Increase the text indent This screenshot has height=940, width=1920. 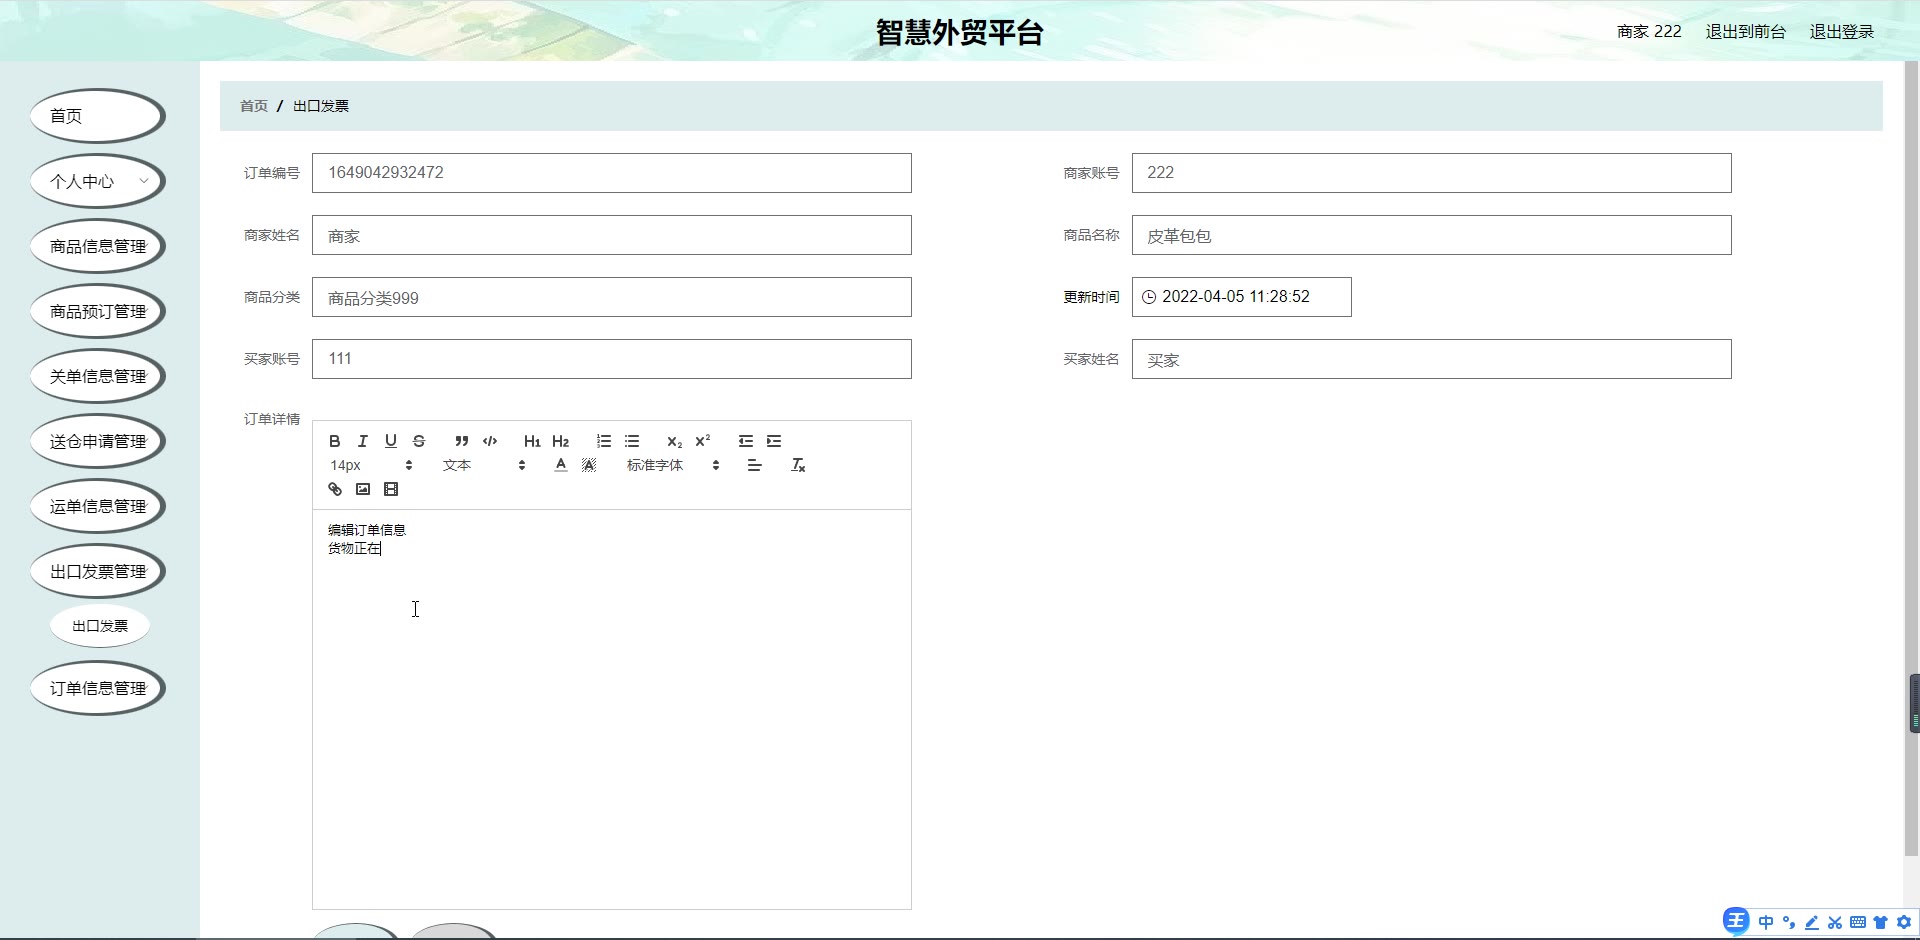tap(774, 441)
